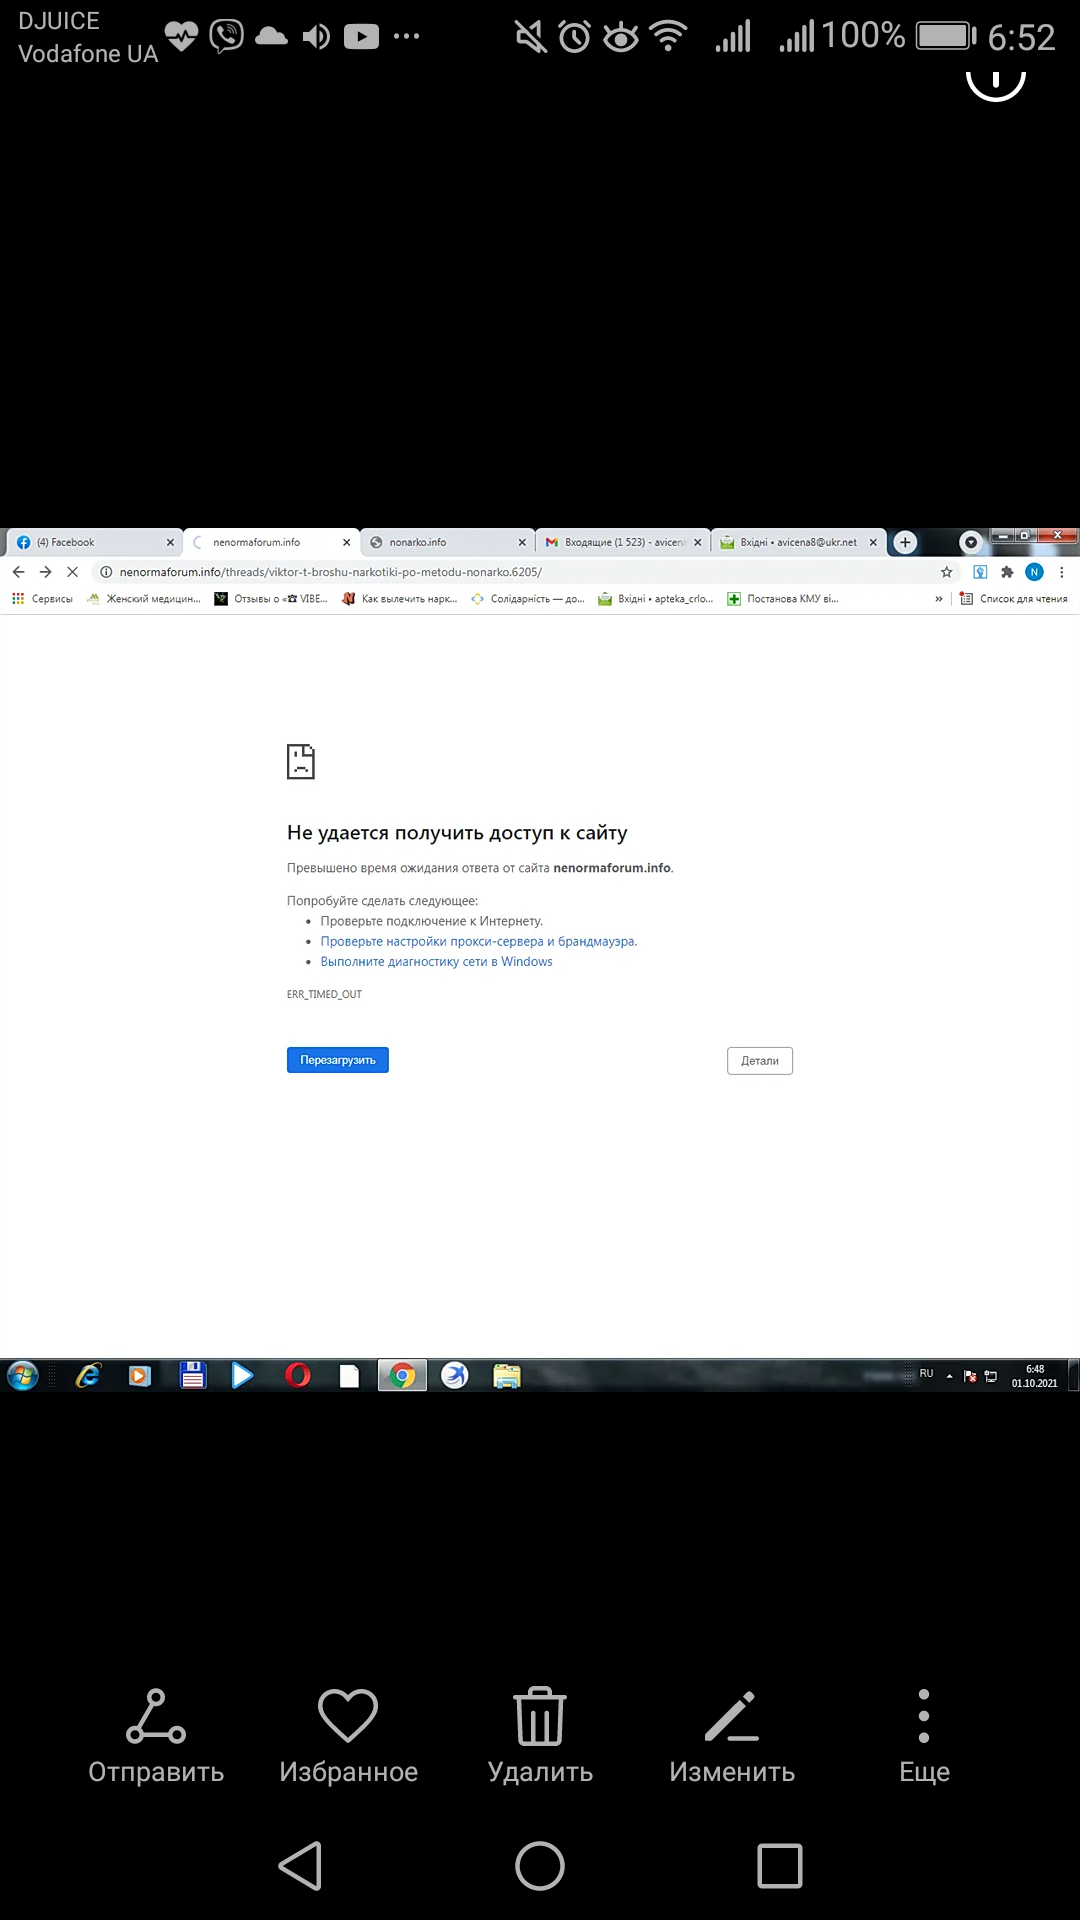Close the Facebook tab
This screenshot has height=1920, width=1080.
[x=170, y=542]
